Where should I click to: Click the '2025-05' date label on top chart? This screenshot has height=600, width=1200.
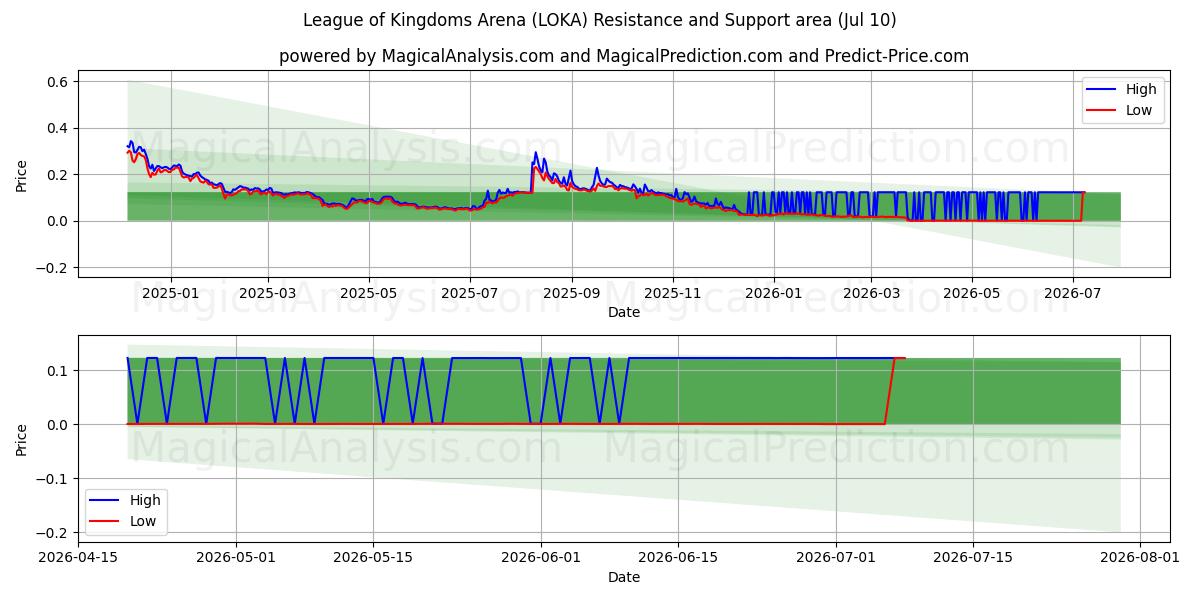pos(369,293)
